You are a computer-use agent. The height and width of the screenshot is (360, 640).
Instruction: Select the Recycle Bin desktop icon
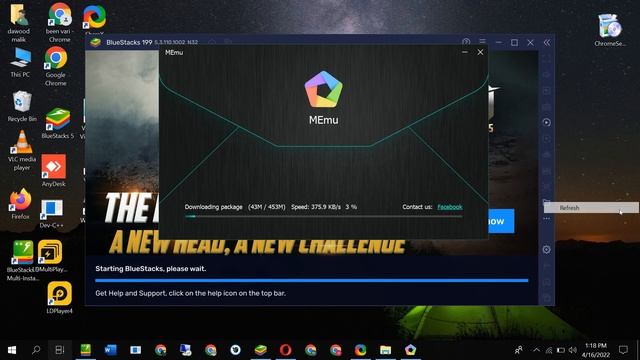pos(22,107)
